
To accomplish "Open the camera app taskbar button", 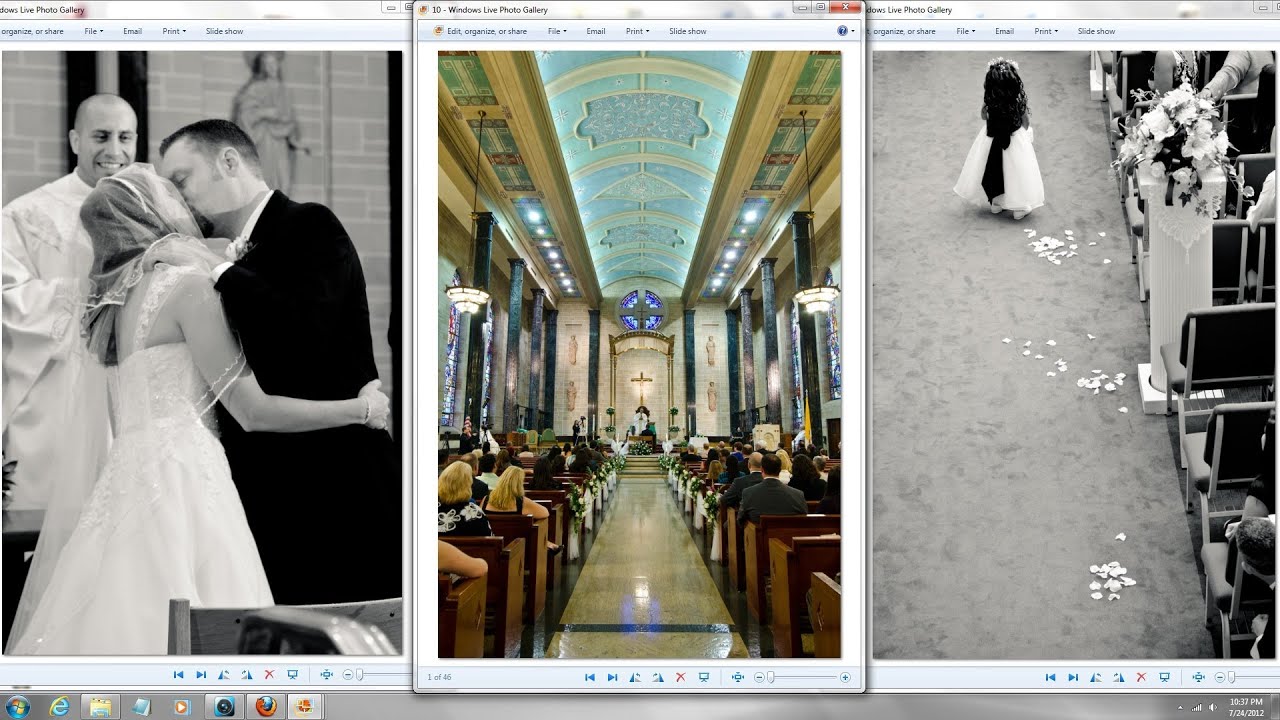I will 224,706.
